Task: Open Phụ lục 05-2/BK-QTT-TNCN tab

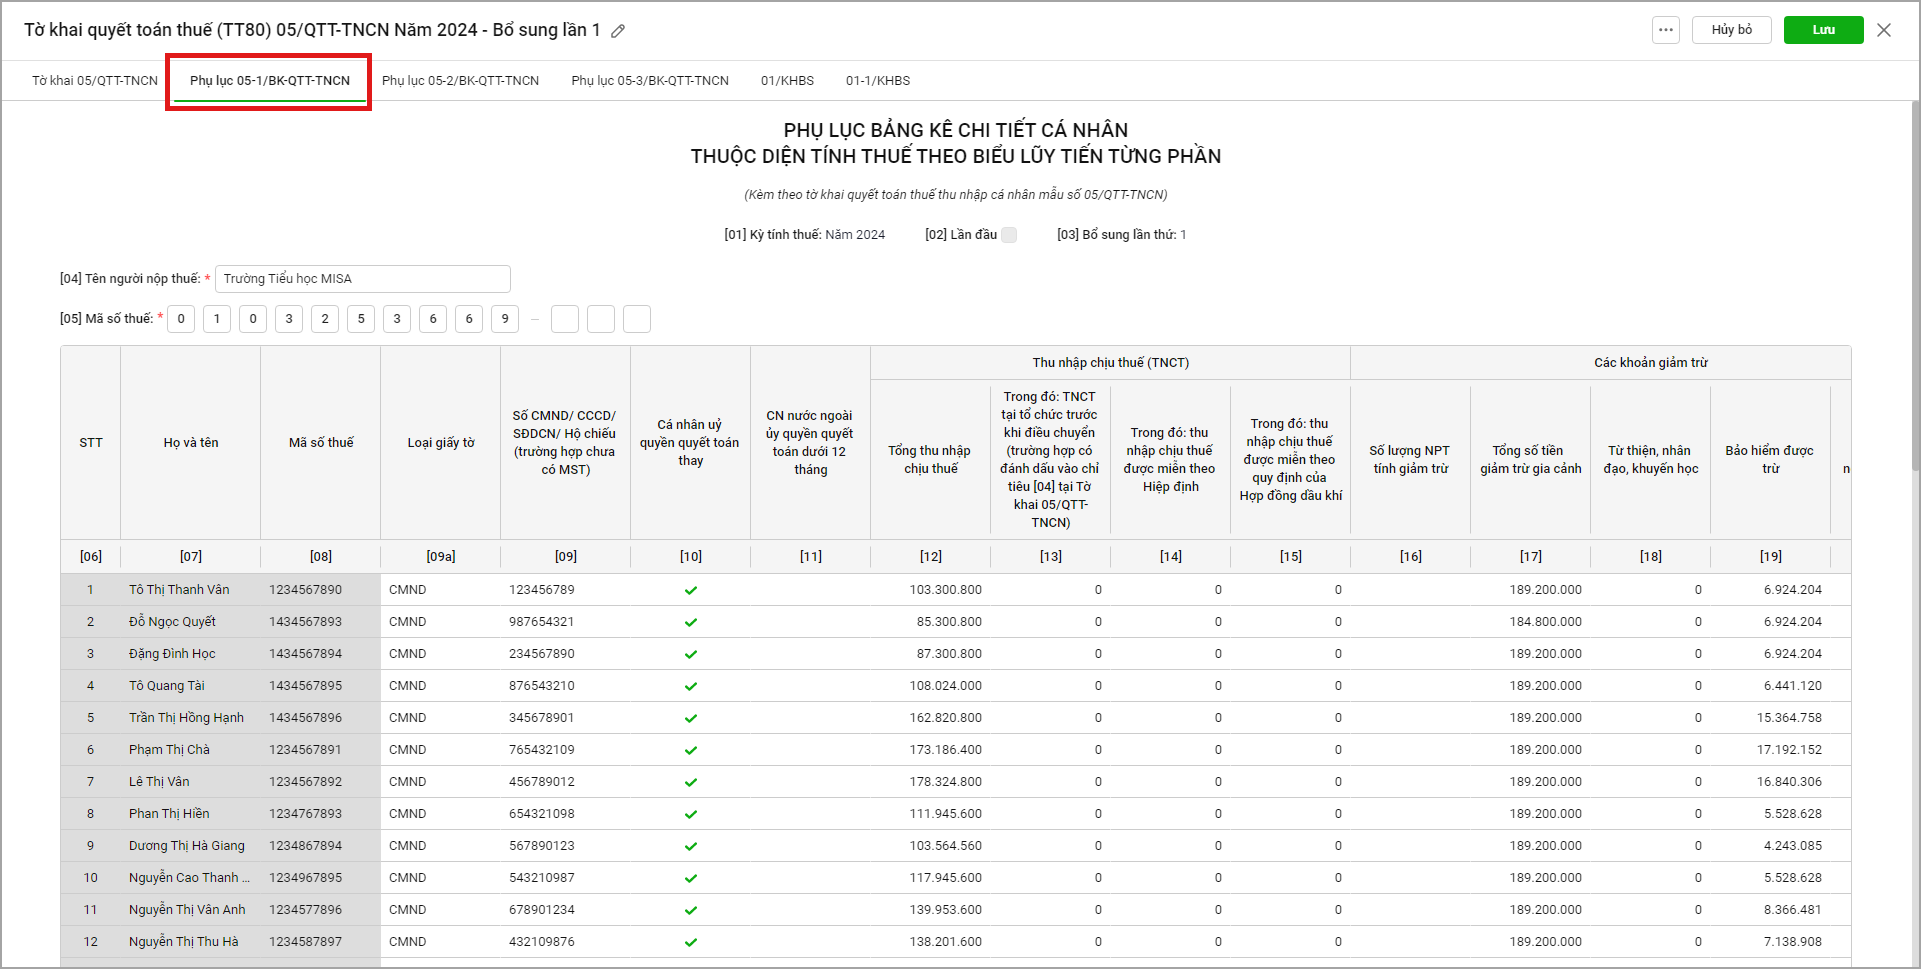Action: click(460, 81)
